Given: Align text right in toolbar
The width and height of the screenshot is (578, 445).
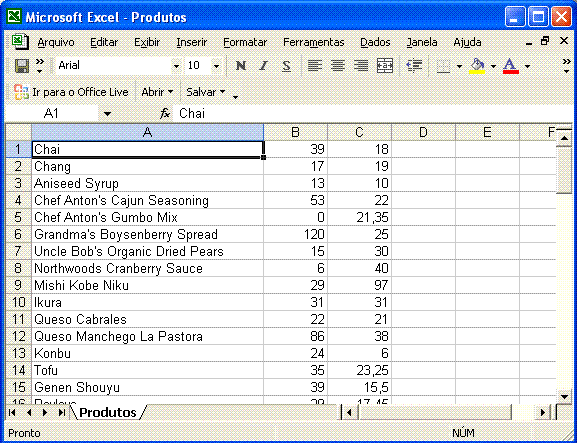Looking at the screenshot, I should [x=361, y=66].
